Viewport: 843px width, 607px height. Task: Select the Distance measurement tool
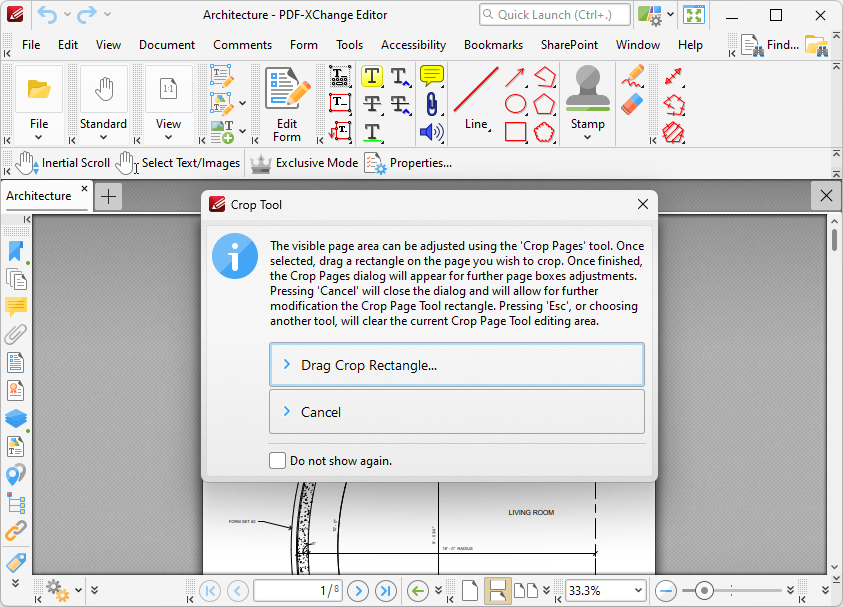pos(674,76)
